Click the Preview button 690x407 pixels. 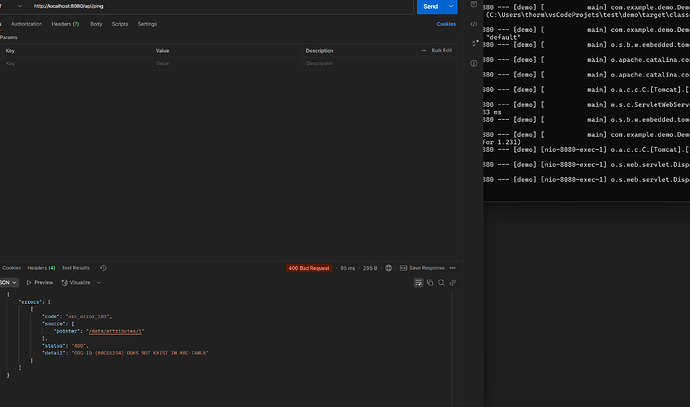[x=40, y=282]
